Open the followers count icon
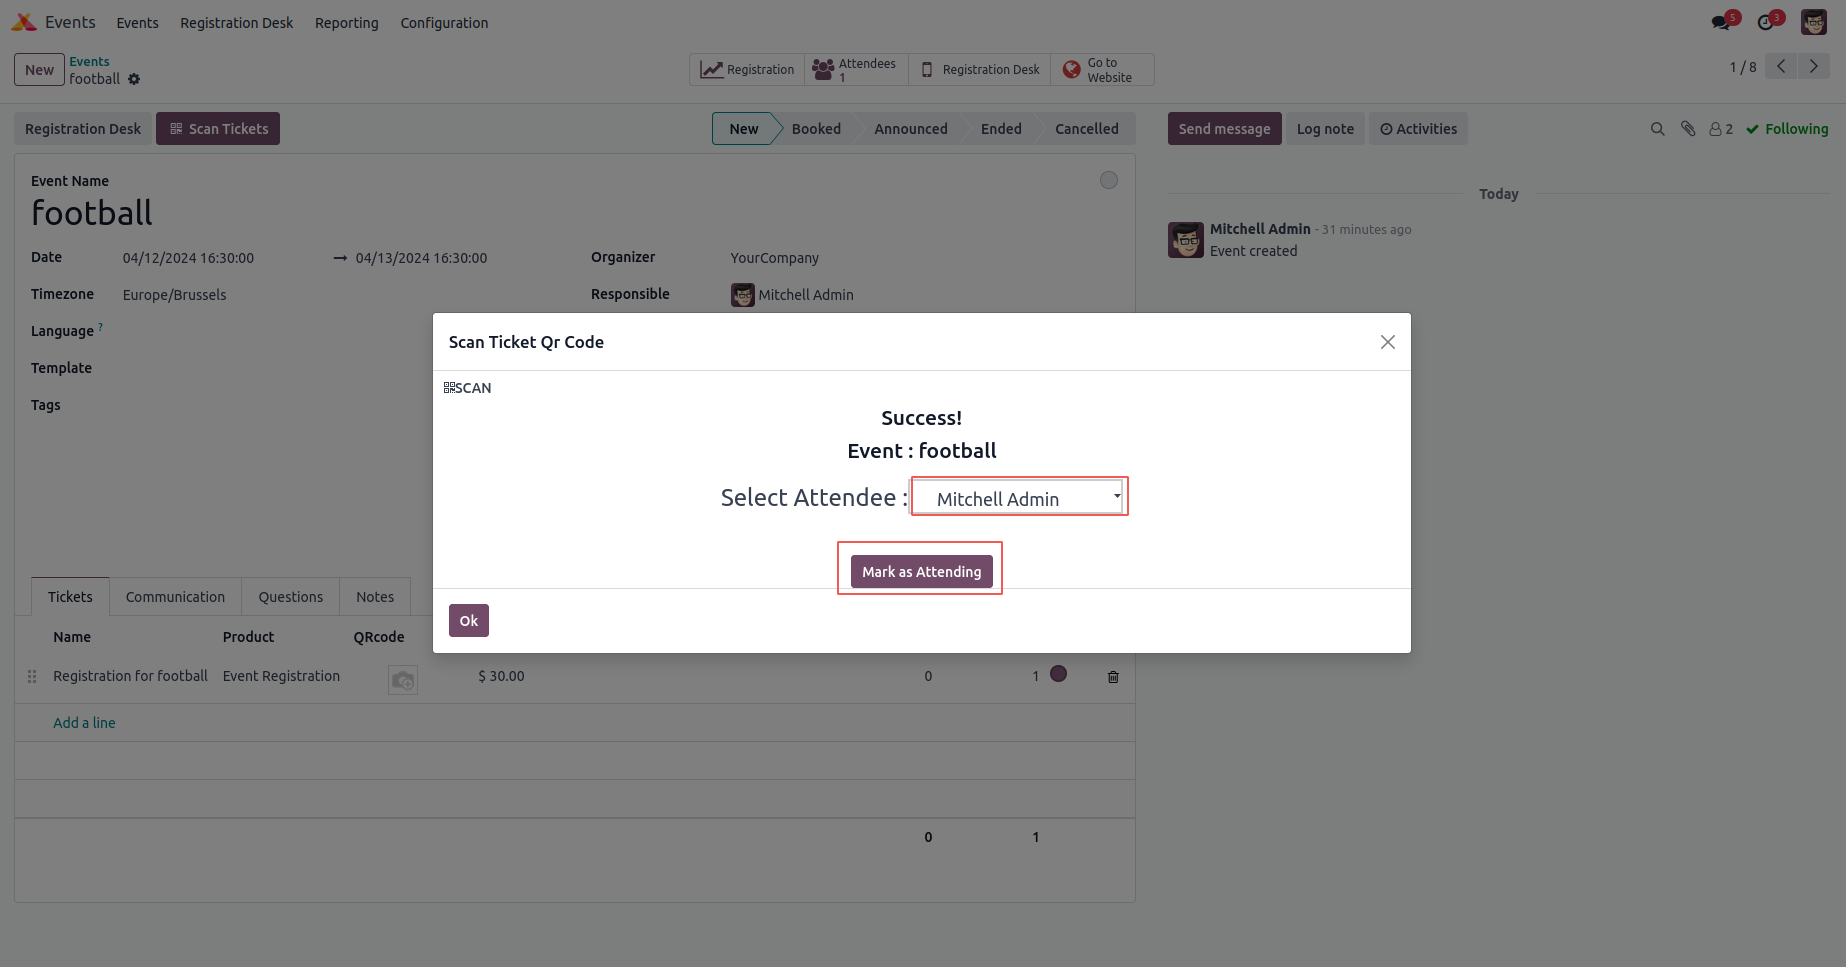The height and width of the screenshot is (967, 1846). click(x=1721, y=129)
